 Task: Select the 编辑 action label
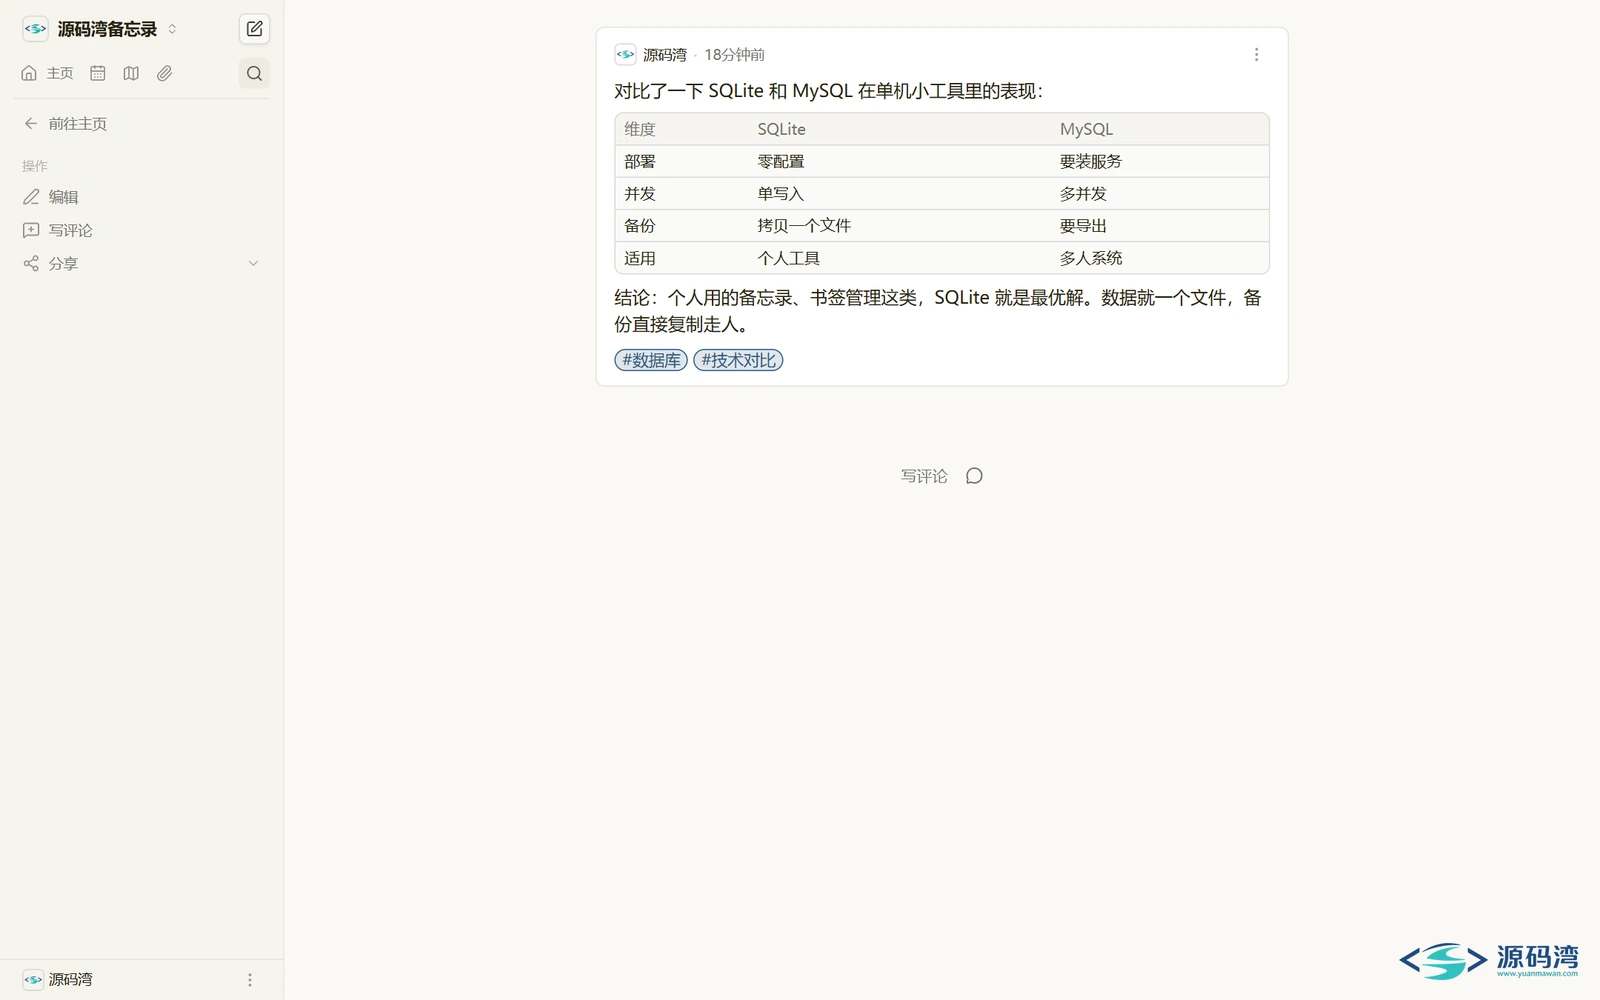click(63, 197)
